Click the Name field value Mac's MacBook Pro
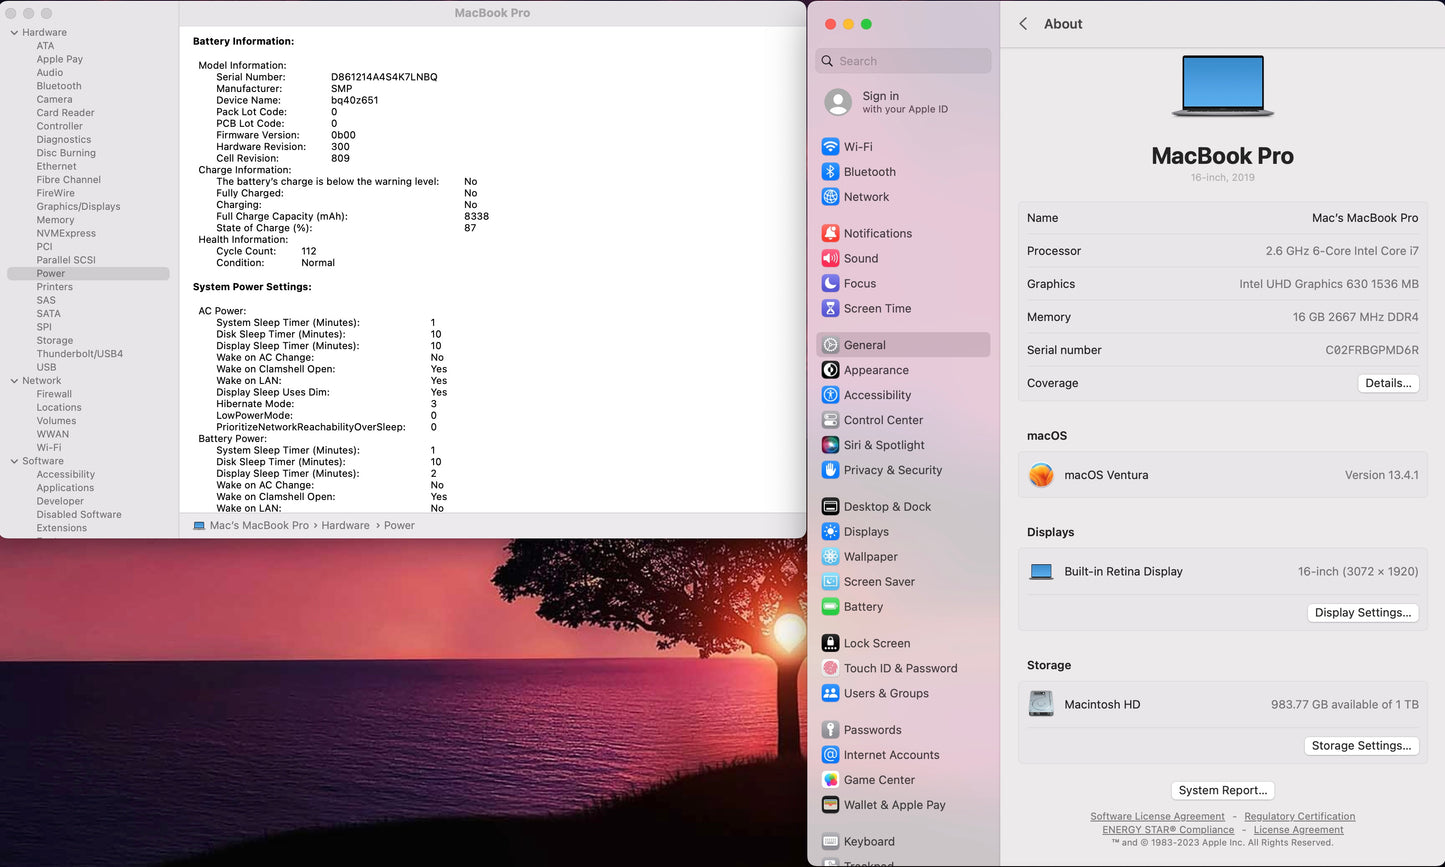 pos(1365,218)
